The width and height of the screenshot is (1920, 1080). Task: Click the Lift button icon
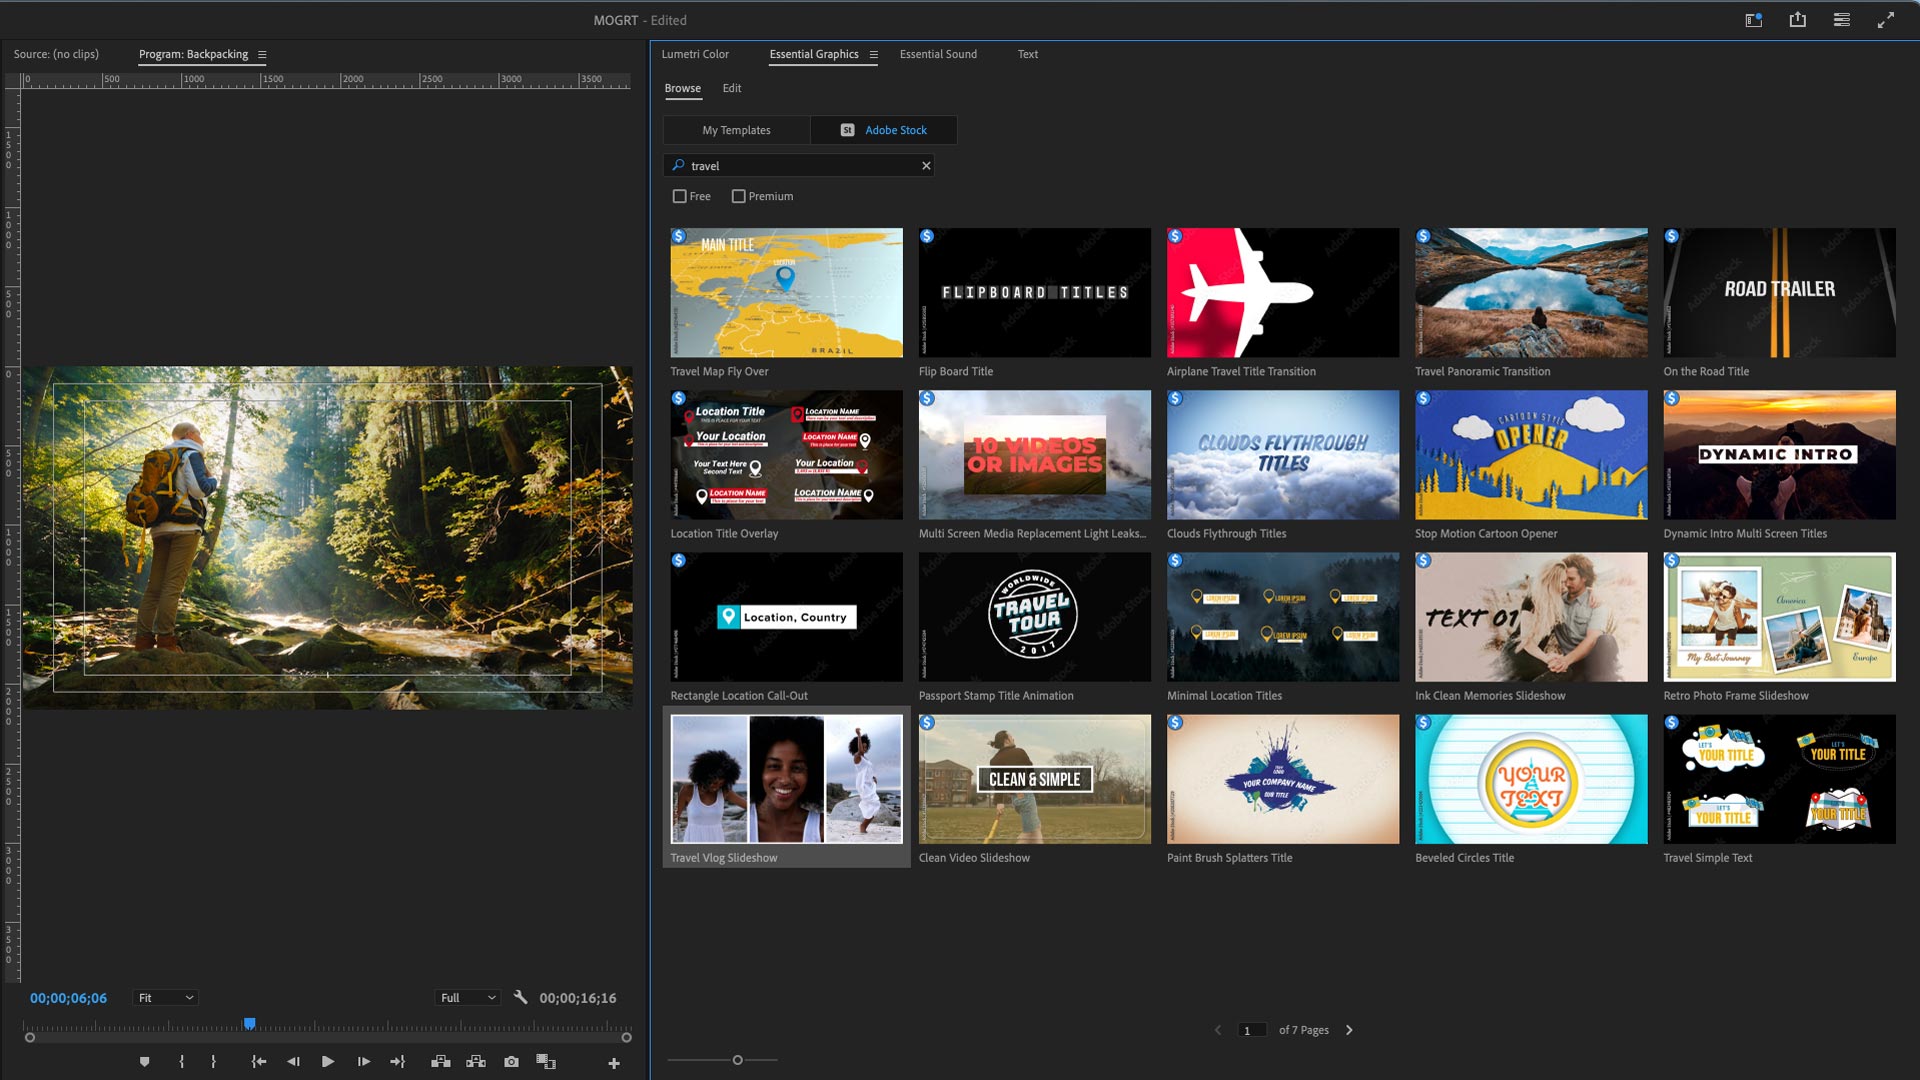coord(440,1062)
